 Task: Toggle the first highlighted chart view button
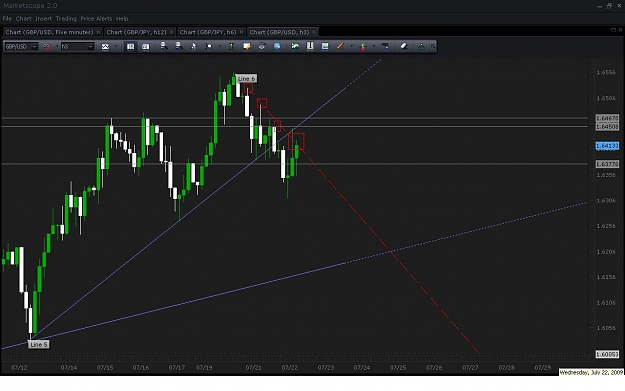coord(130,47)
